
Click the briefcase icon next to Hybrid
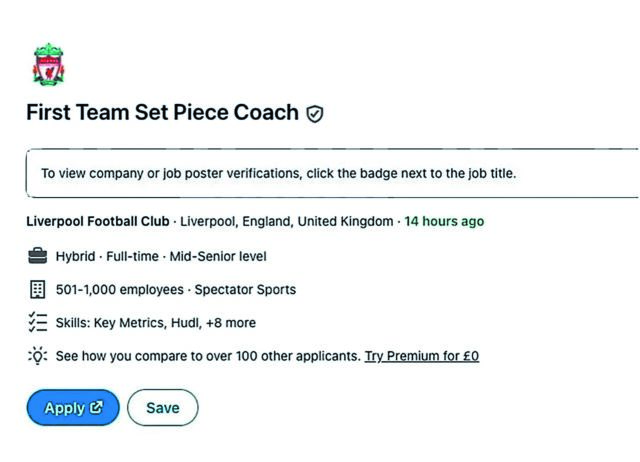38,256
